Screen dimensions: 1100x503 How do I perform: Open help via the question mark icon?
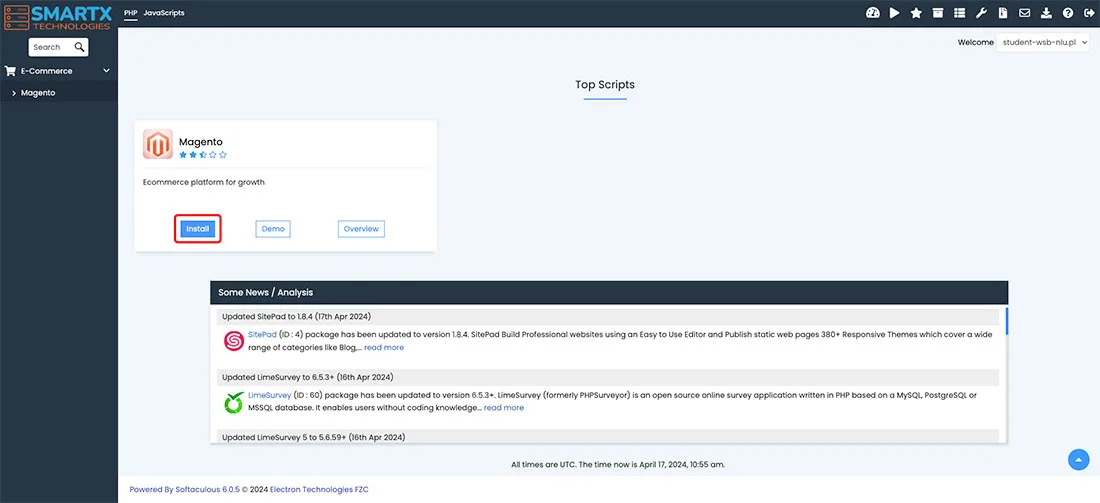(1068, 13)
